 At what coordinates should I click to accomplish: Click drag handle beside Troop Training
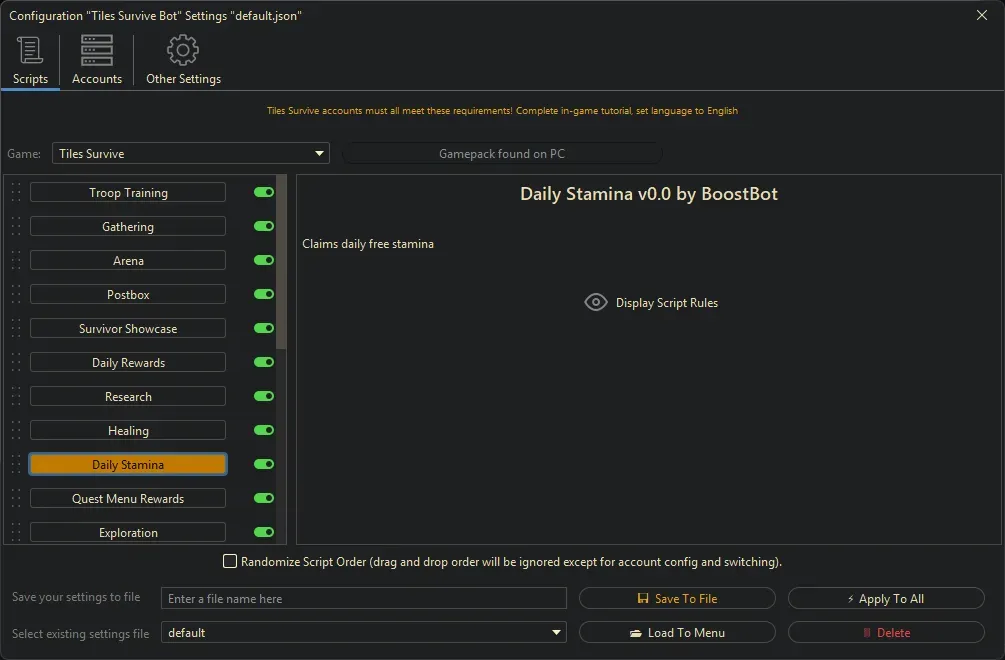(16, 193)
